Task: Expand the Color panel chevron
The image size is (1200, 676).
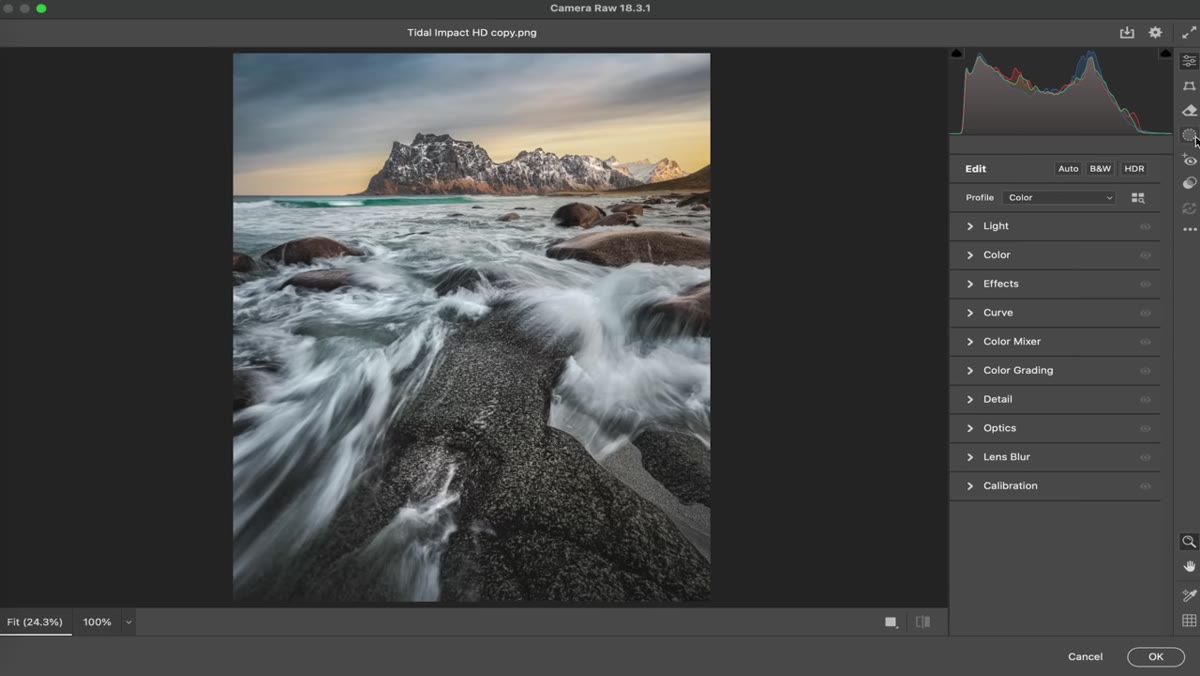Action: point(970,255)
